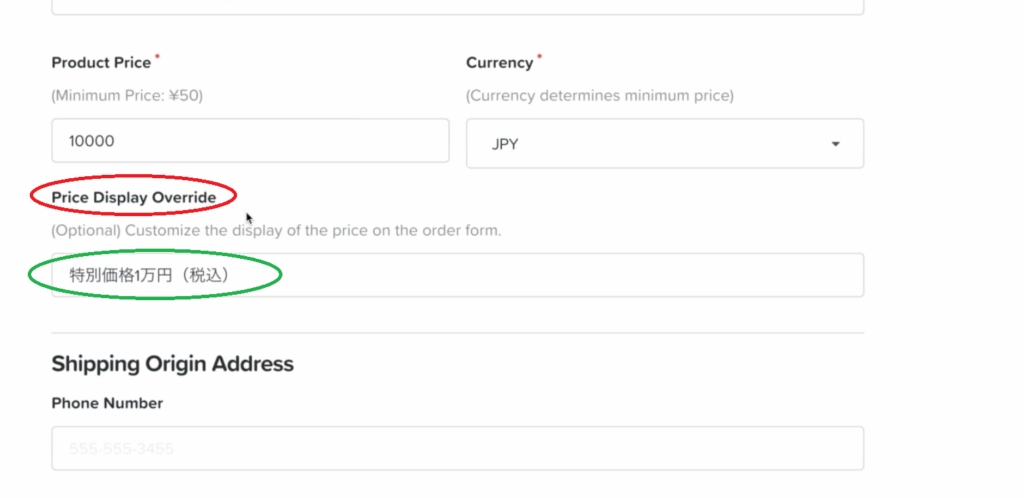Viewport: 1024px width, 498px height.
Task: Click the red asterisk beside Product Price
Action: coord(157,58)
